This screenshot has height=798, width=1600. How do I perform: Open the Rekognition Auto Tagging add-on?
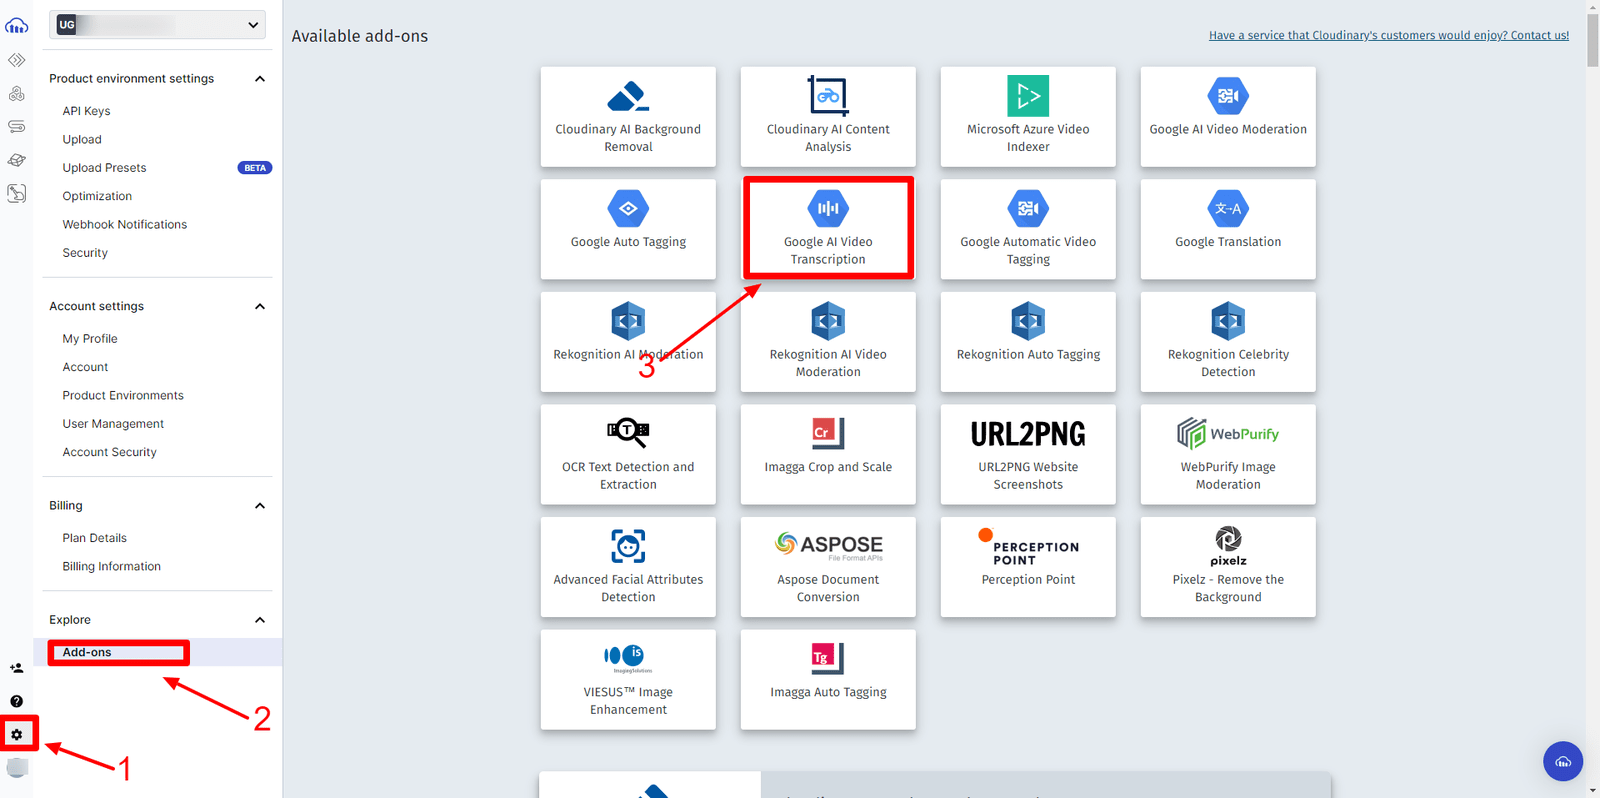1028,342
